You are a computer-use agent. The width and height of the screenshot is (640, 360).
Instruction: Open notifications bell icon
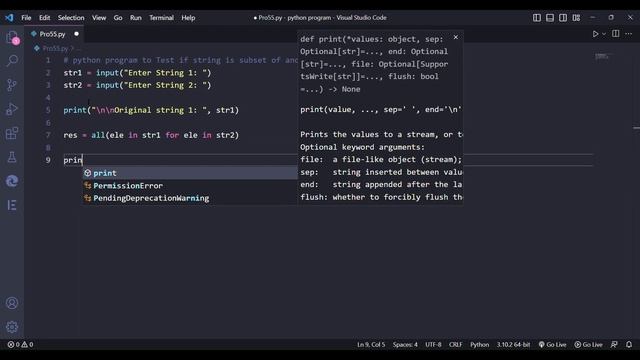tap(629, 344)
